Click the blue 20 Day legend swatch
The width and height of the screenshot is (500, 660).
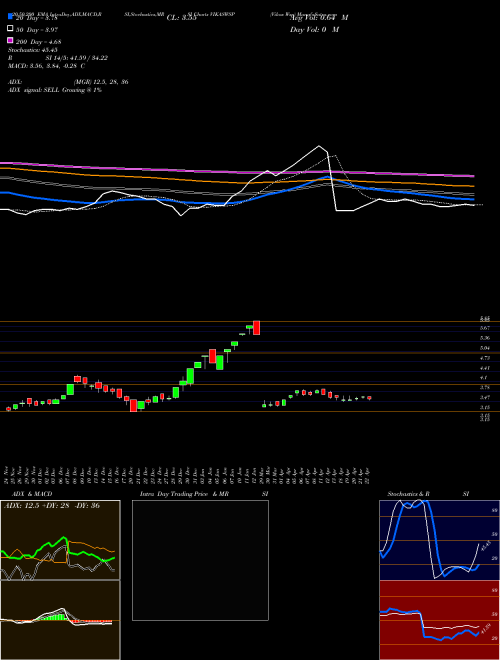10,17
